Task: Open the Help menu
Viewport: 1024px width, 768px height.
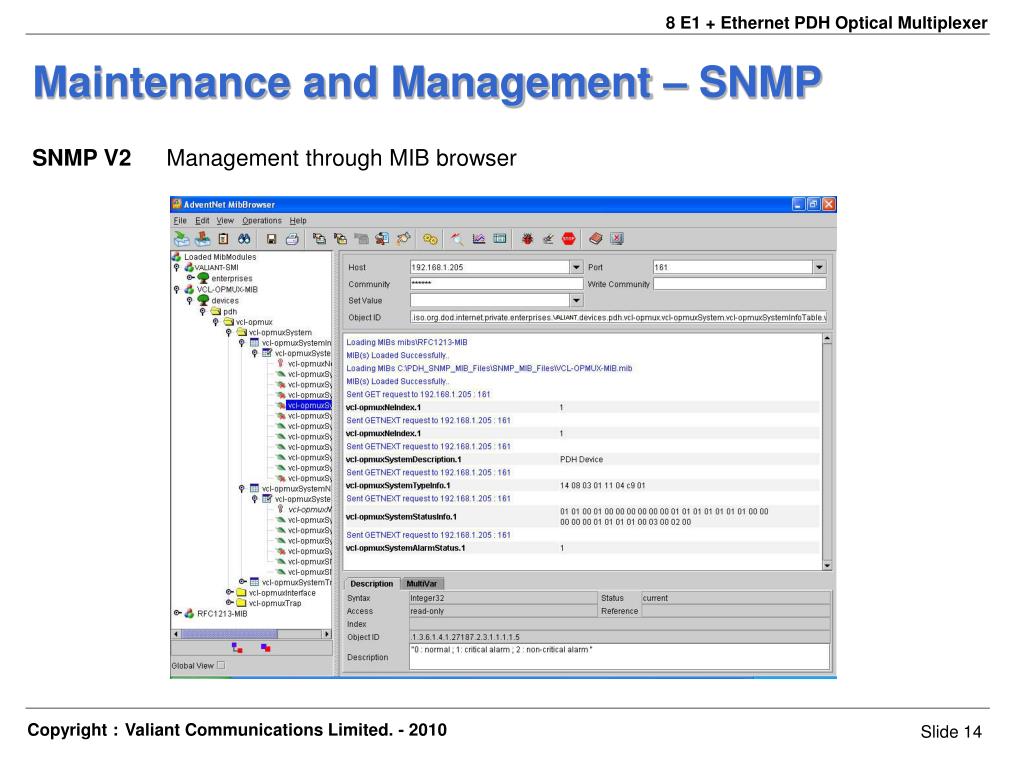Action: tap(298, 221)
